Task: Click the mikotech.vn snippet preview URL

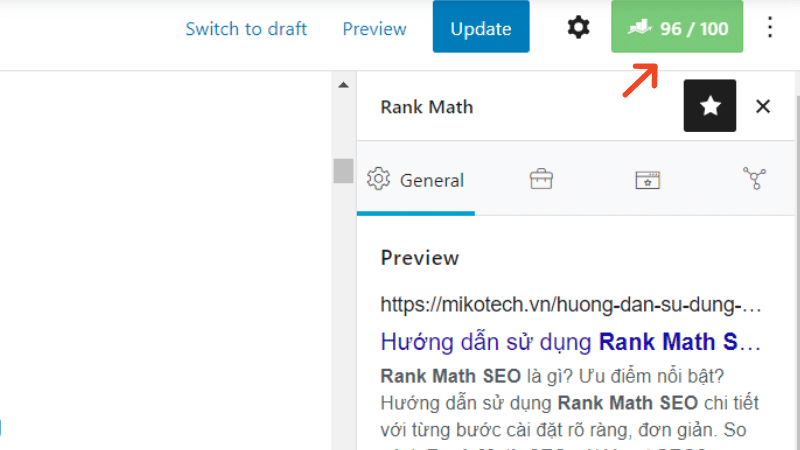Action: pos(570,303)
